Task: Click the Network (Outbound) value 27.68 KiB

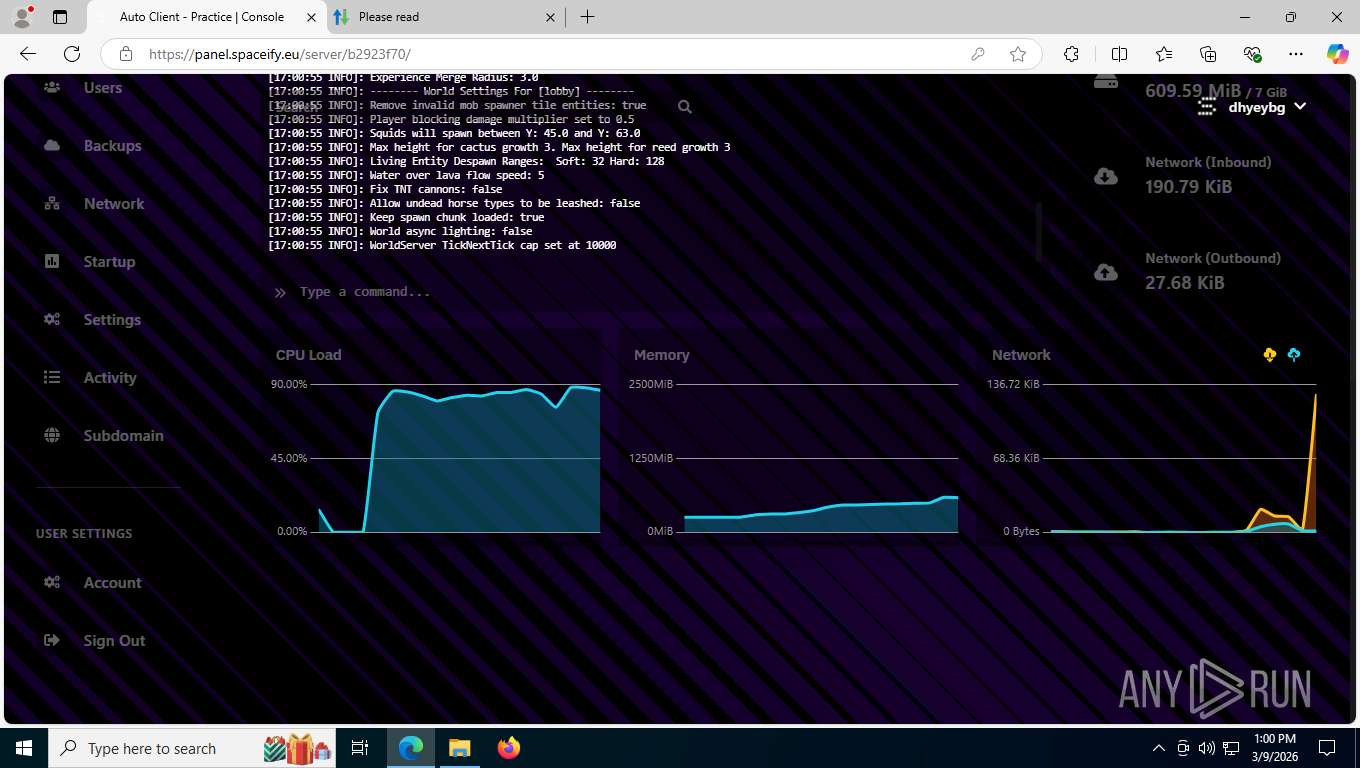Action: (x=1184, y=283)
